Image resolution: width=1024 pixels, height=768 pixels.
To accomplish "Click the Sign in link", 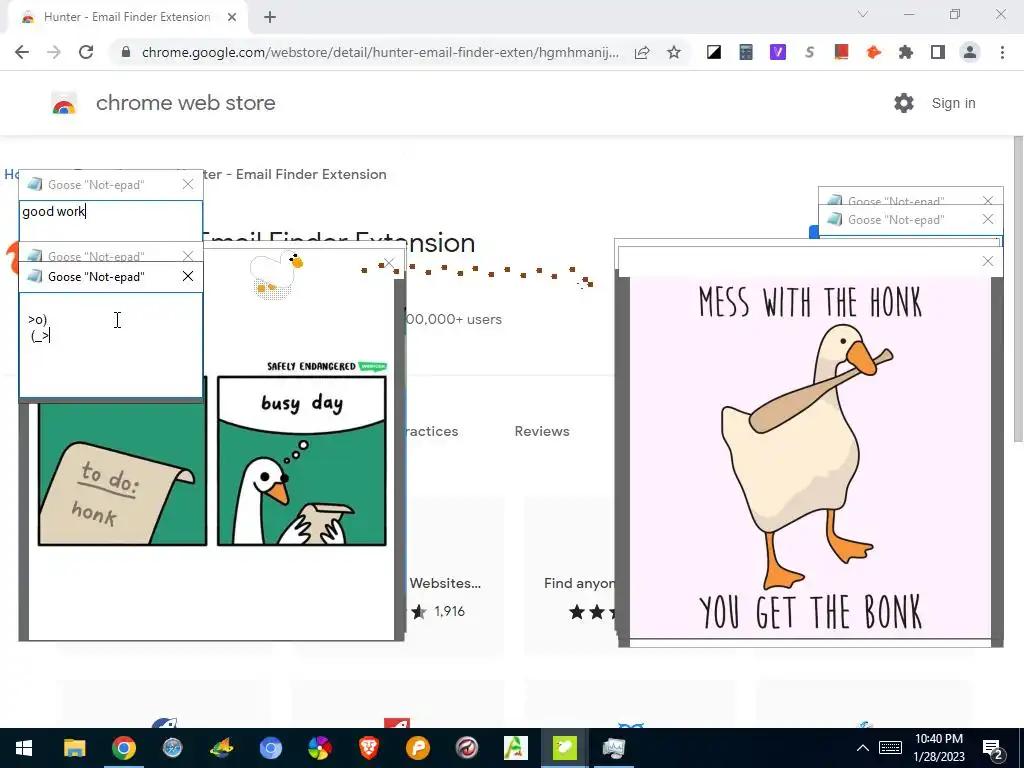I will [x=953, y=103].
